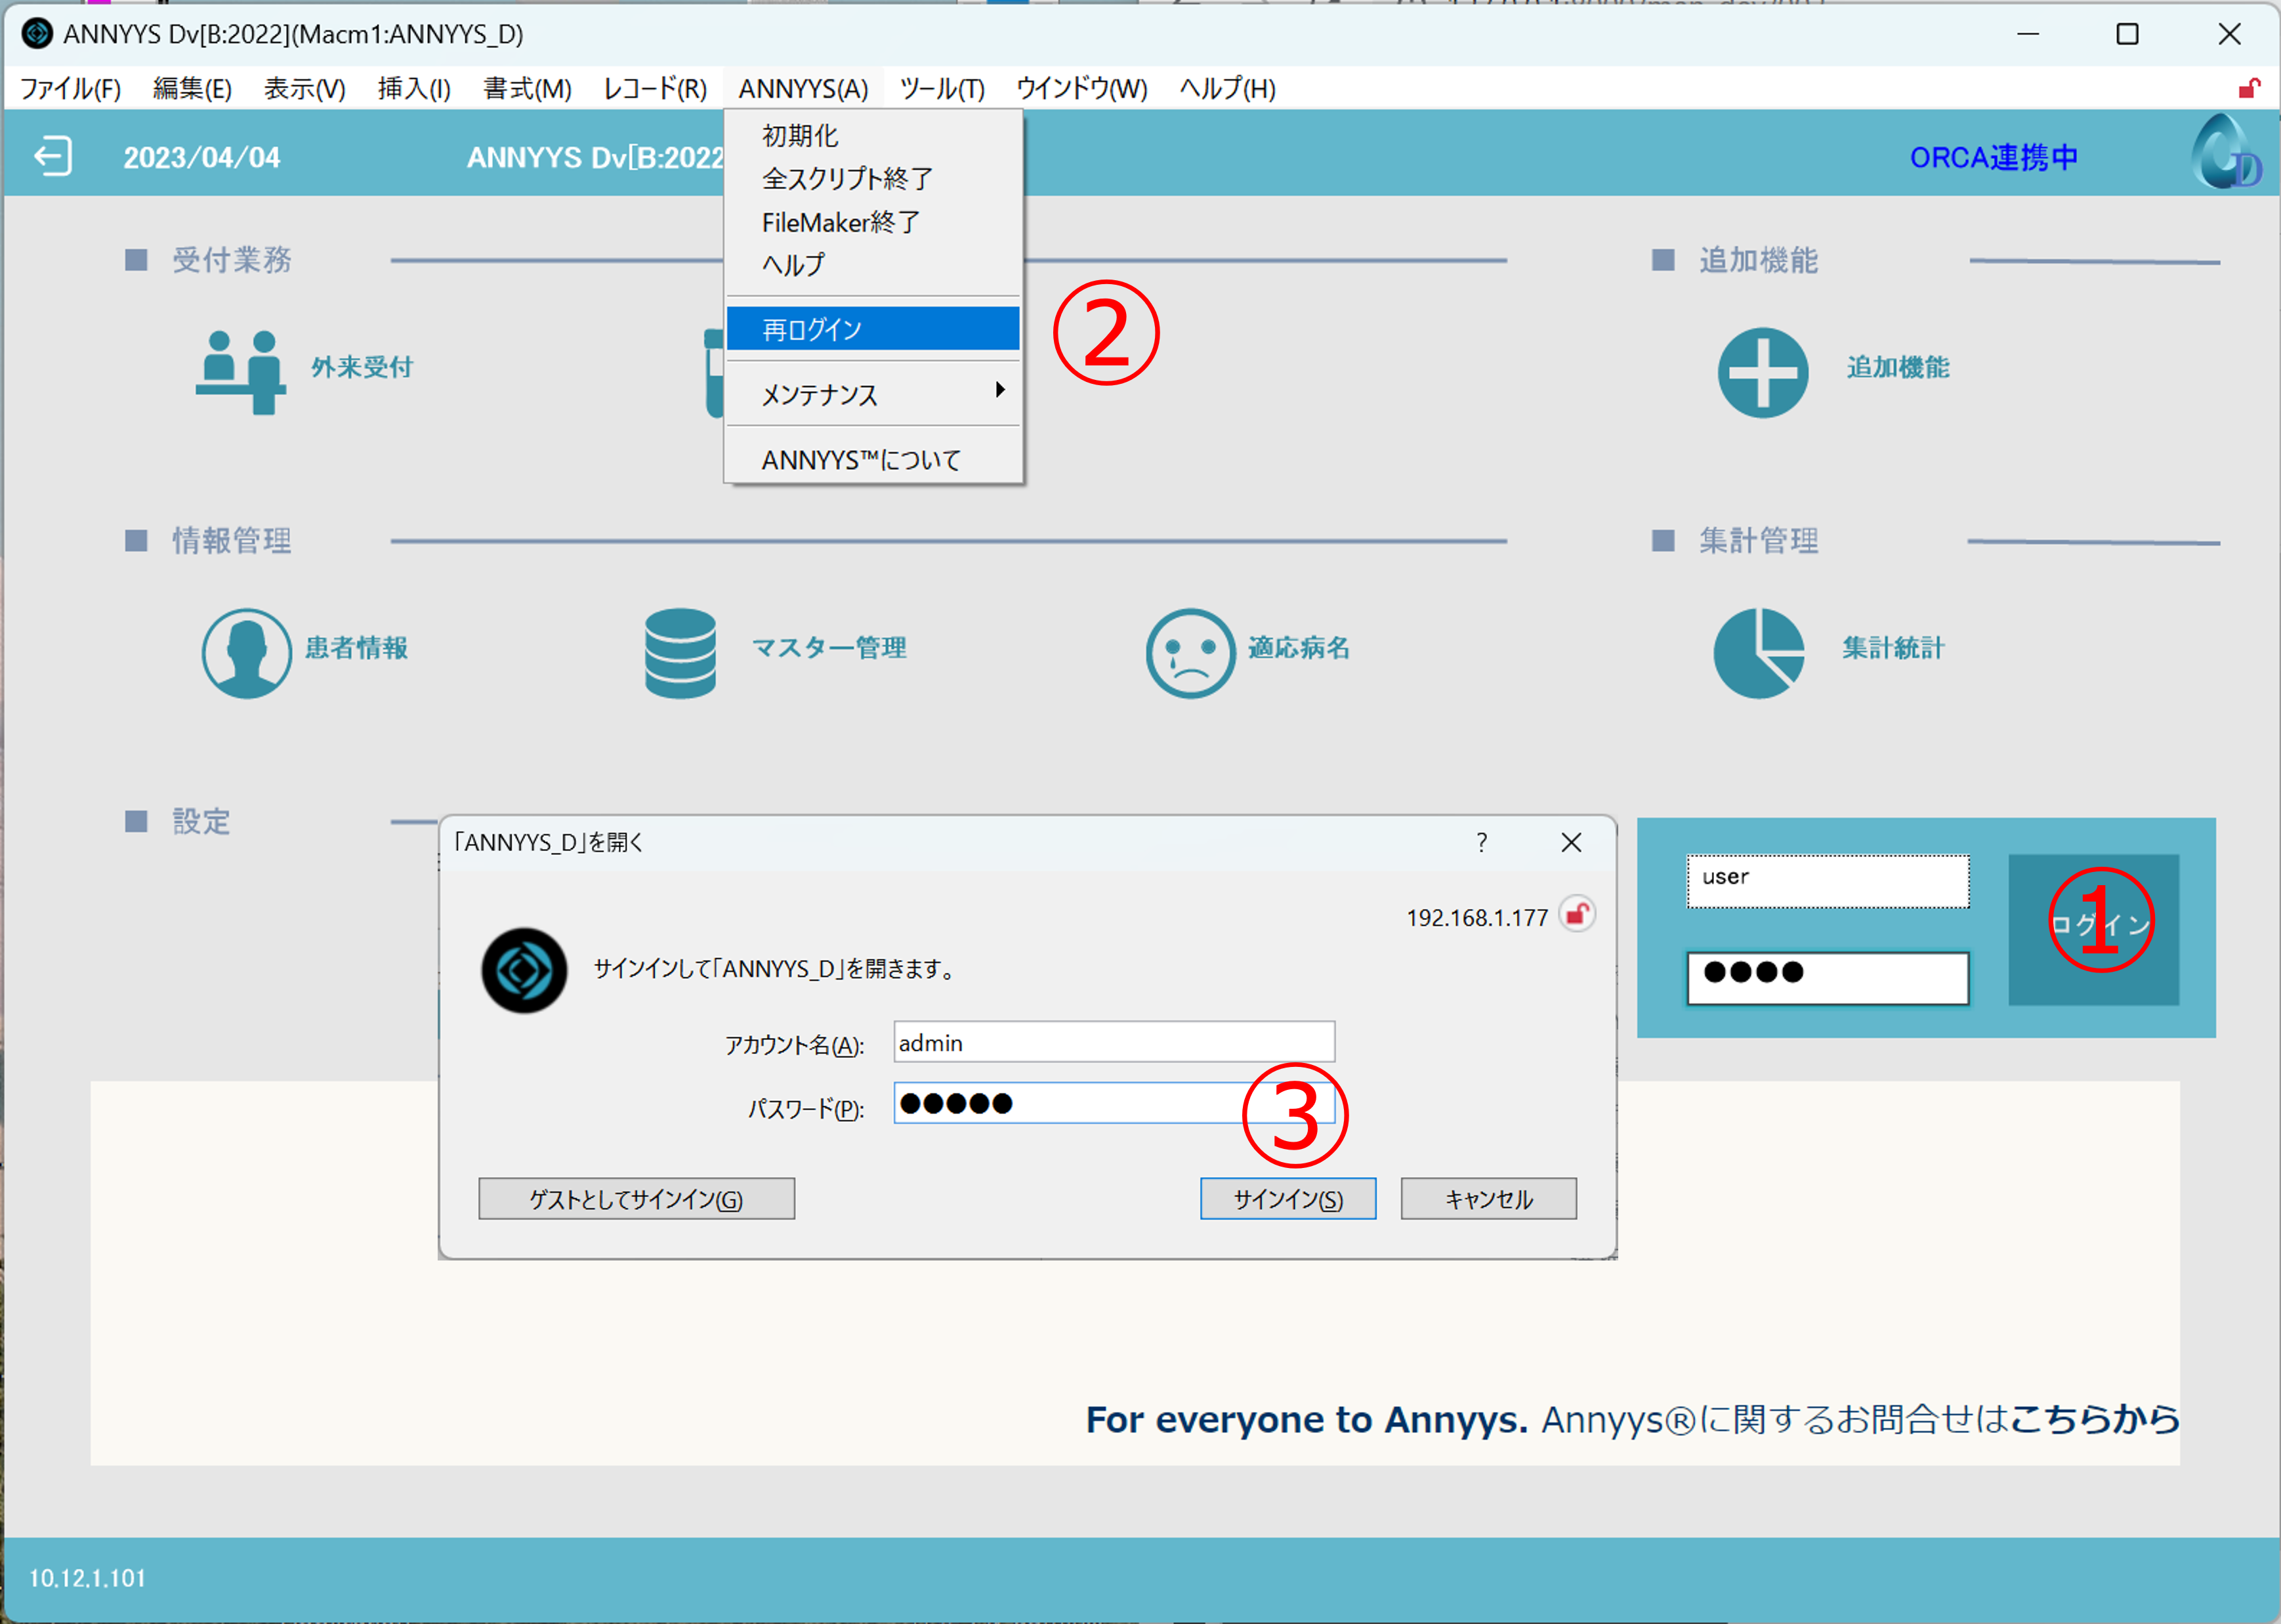Choose 全スクリプト終了 menu entry
2281x1624 pixels.
point(873,178)
